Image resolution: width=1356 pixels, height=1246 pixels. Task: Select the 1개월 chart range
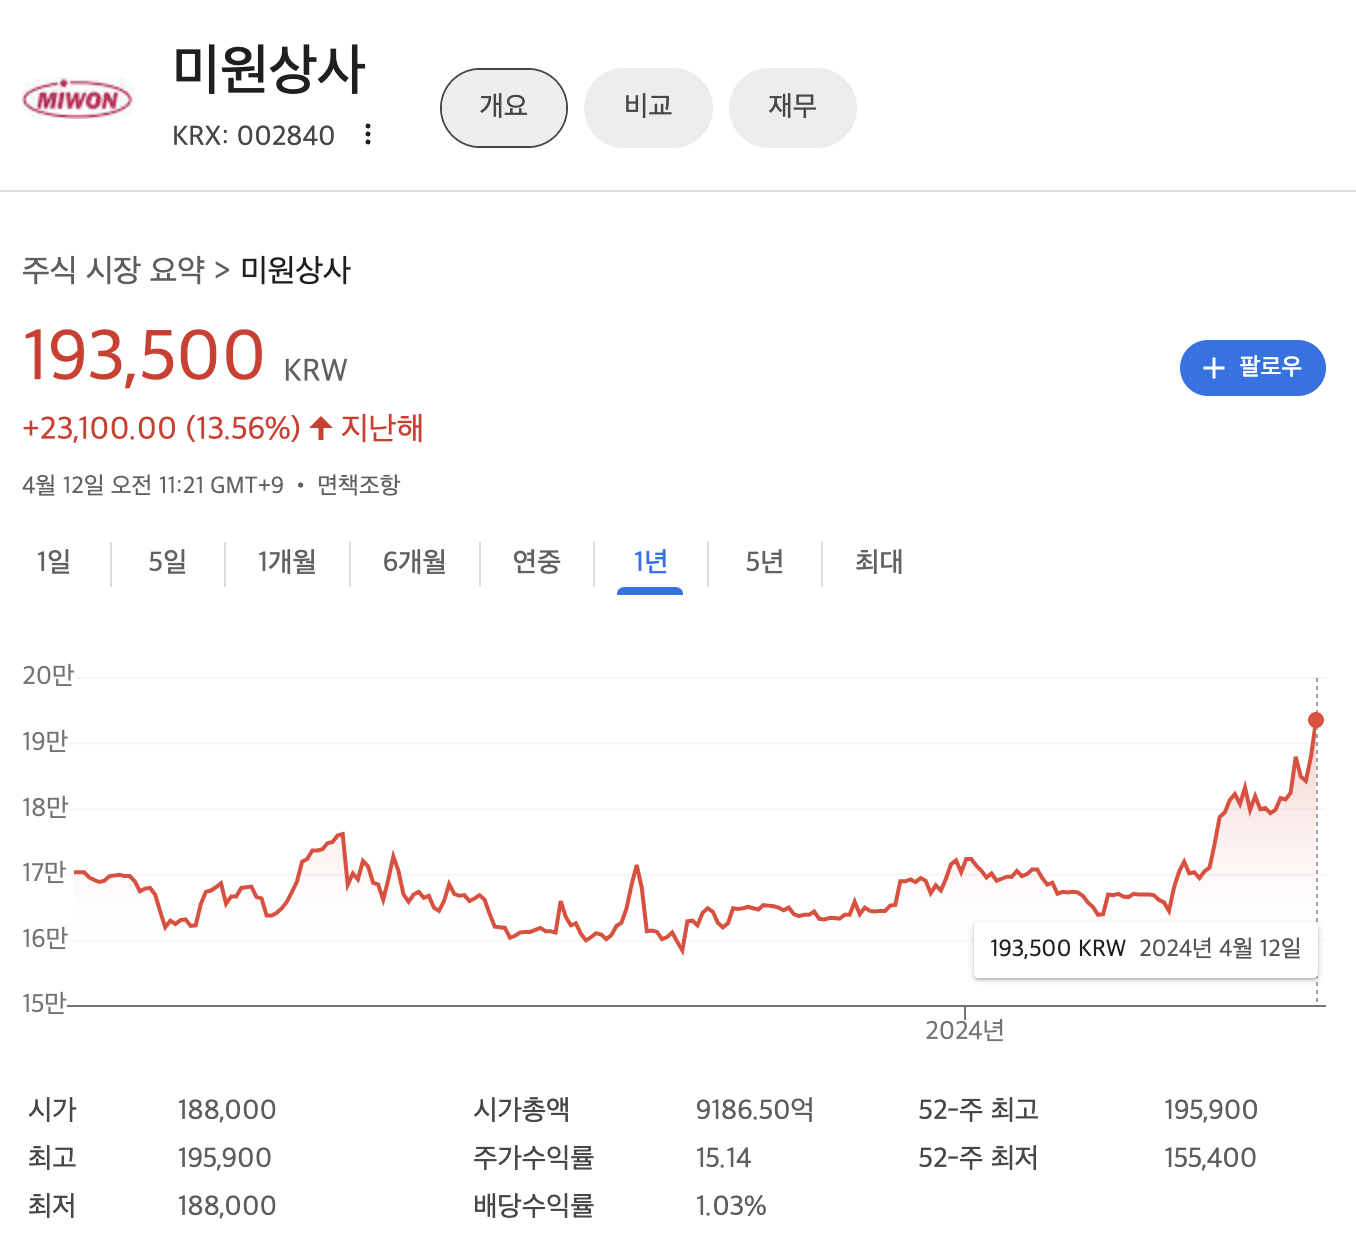pos(287,562)
